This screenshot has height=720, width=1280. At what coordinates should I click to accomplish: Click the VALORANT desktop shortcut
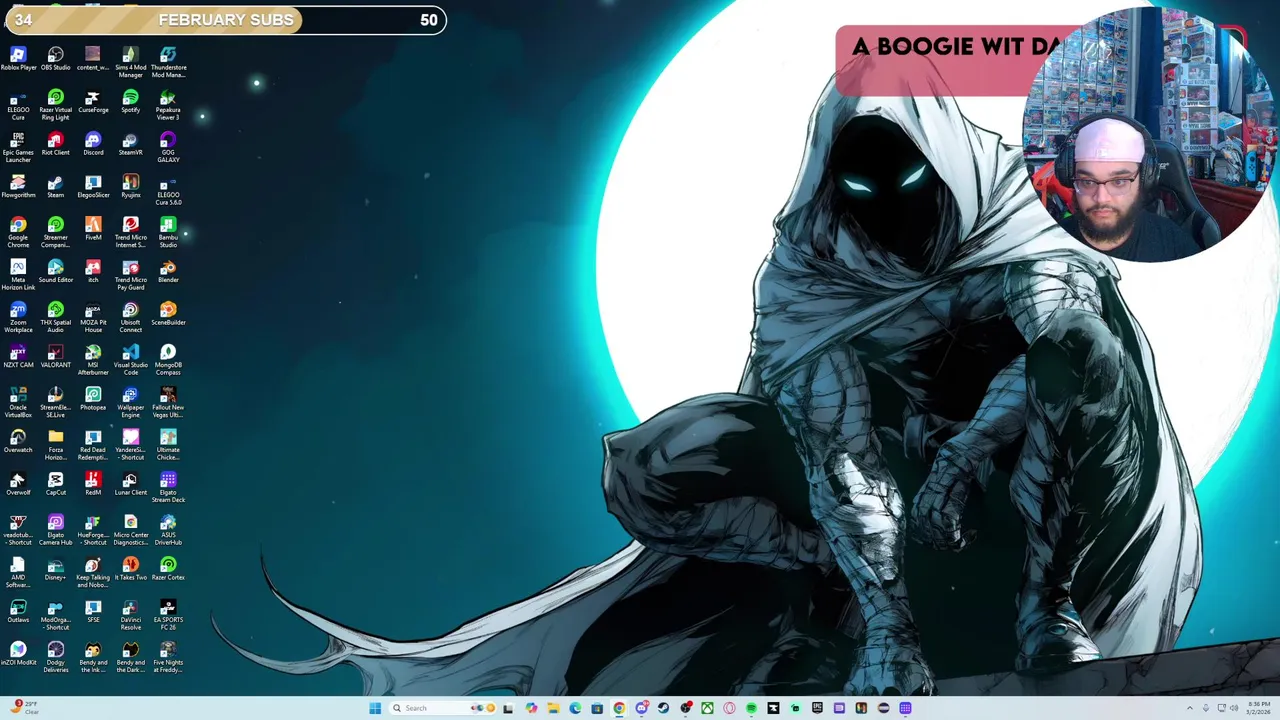point(55,356)
